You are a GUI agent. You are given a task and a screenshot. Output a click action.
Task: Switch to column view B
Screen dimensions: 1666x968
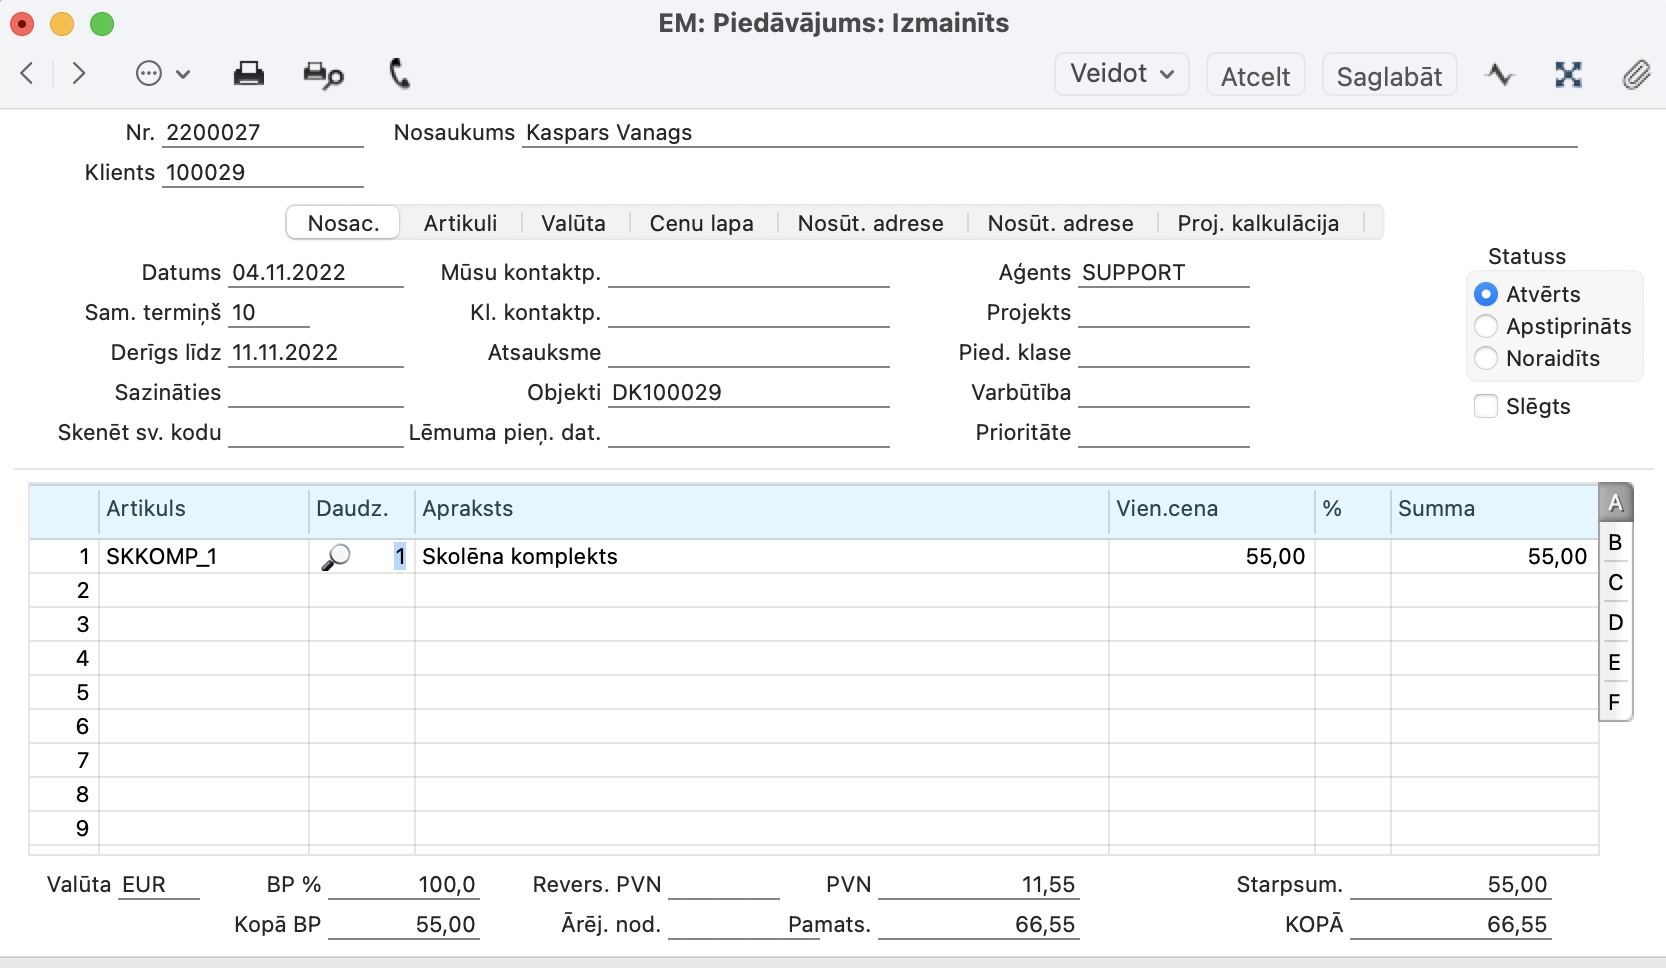pos(1614,543)
